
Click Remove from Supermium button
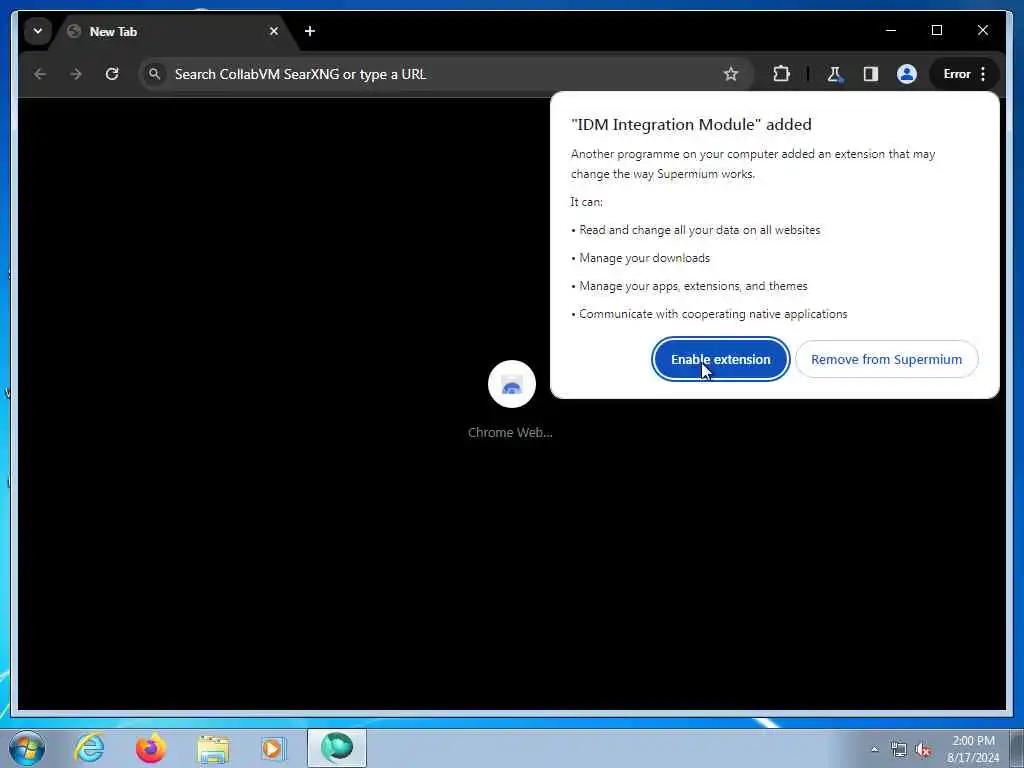click(886, 359)
